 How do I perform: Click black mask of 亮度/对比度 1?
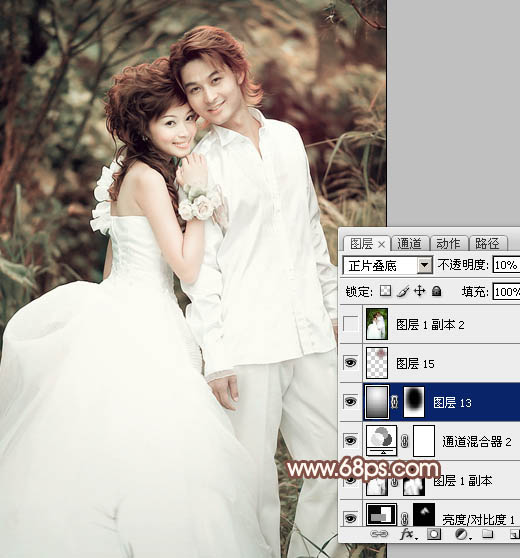click(424, 515)
